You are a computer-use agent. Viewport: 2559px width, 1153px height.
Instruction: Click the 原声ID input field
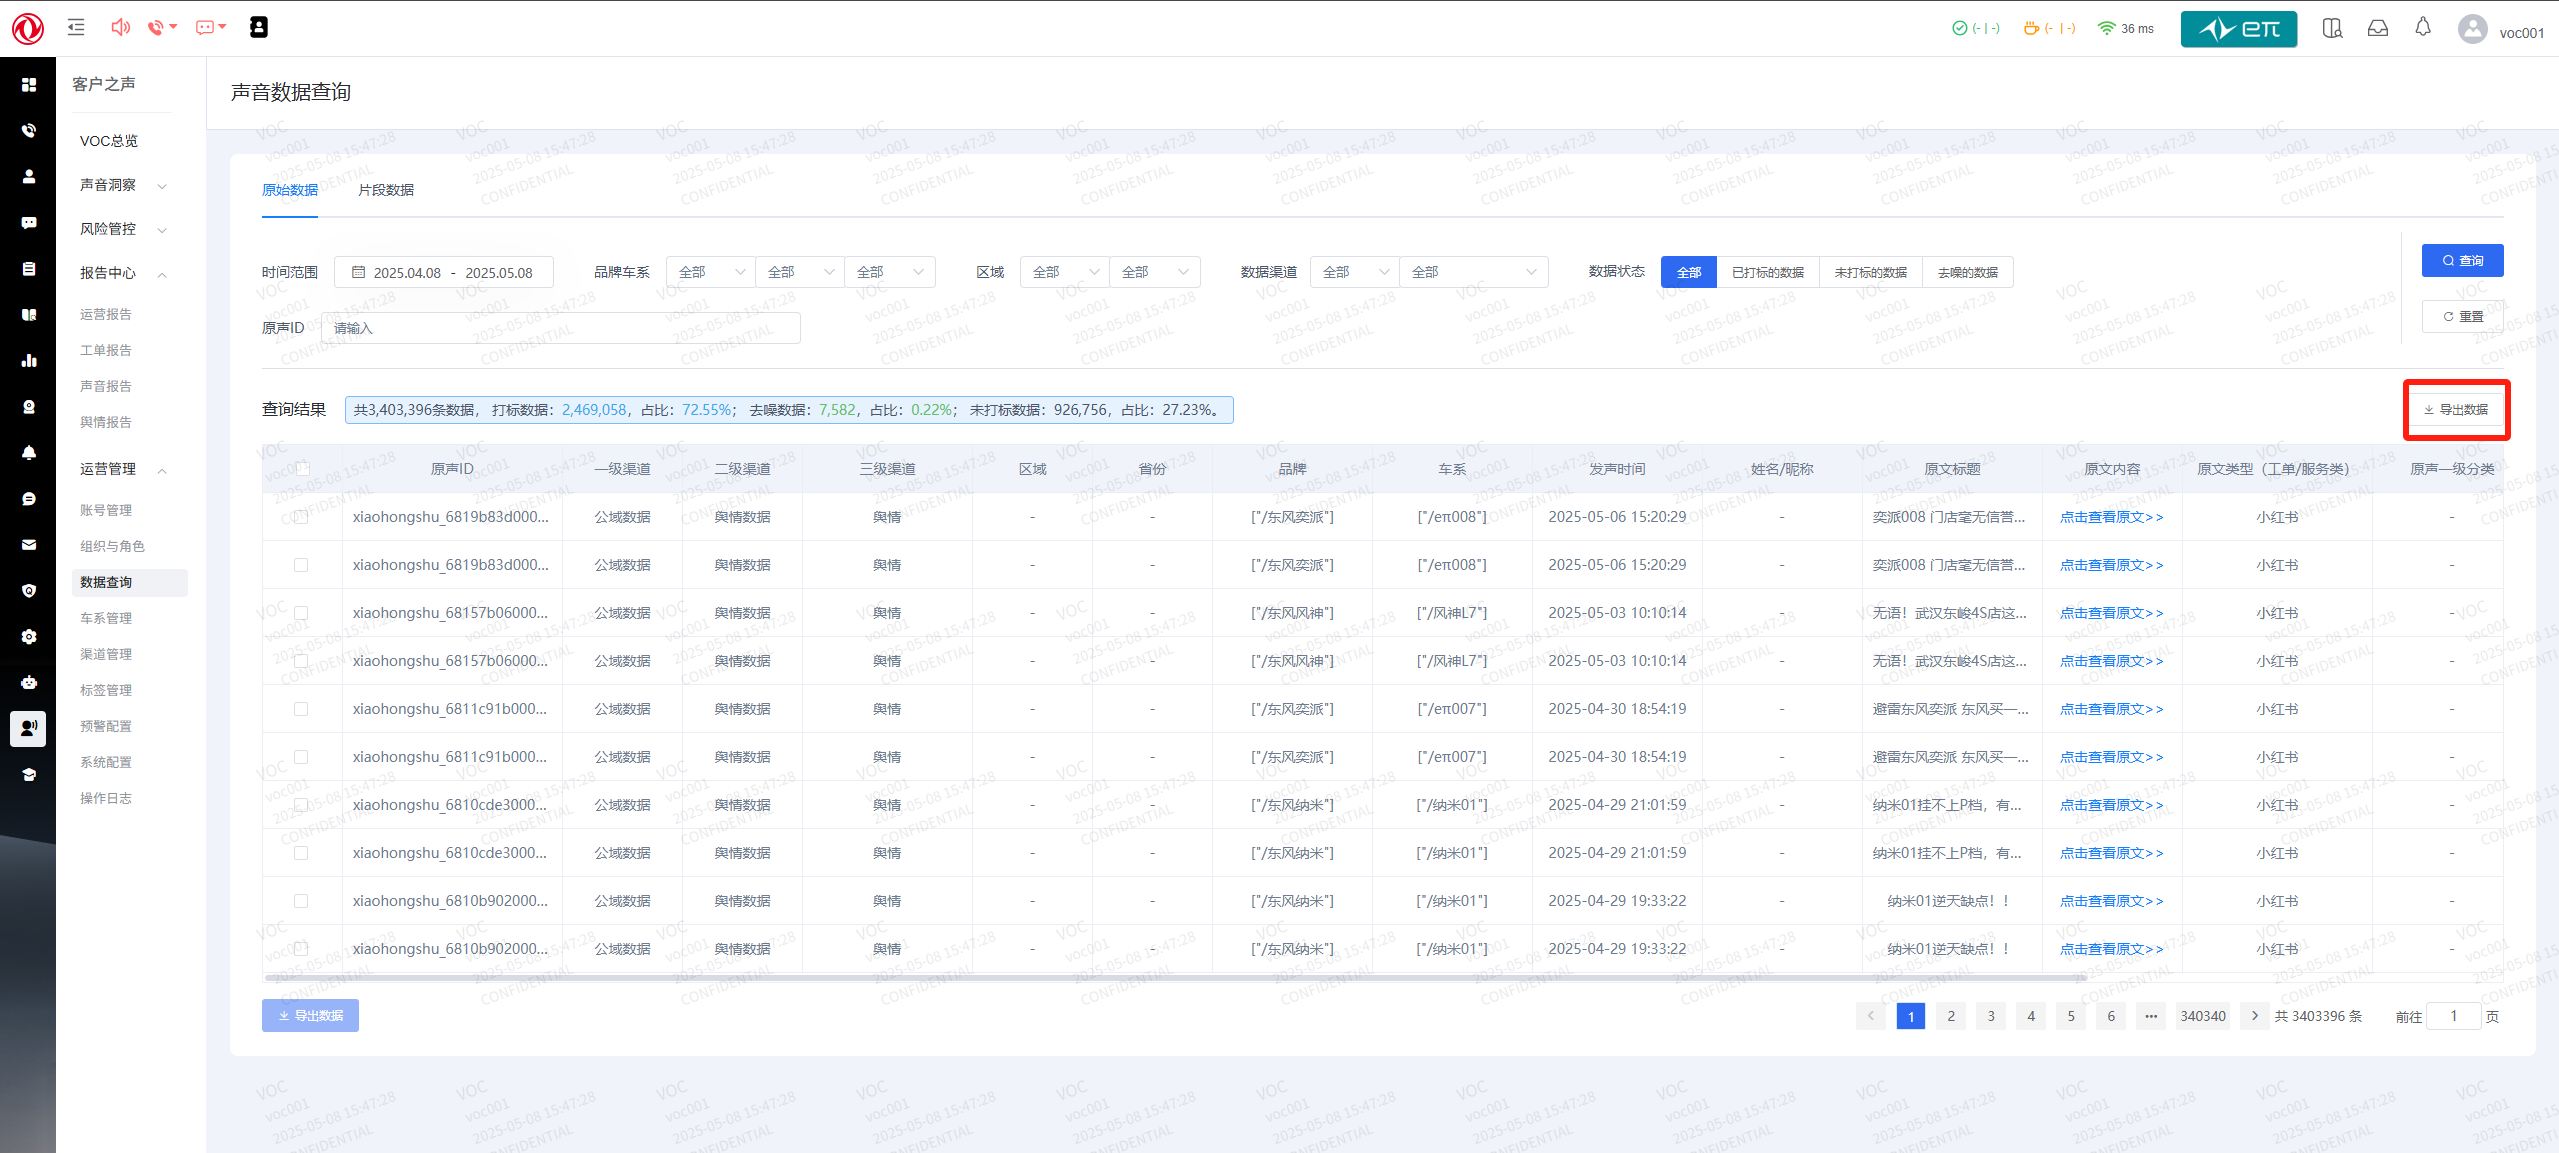pyautogui.click(x=560, y=328)
